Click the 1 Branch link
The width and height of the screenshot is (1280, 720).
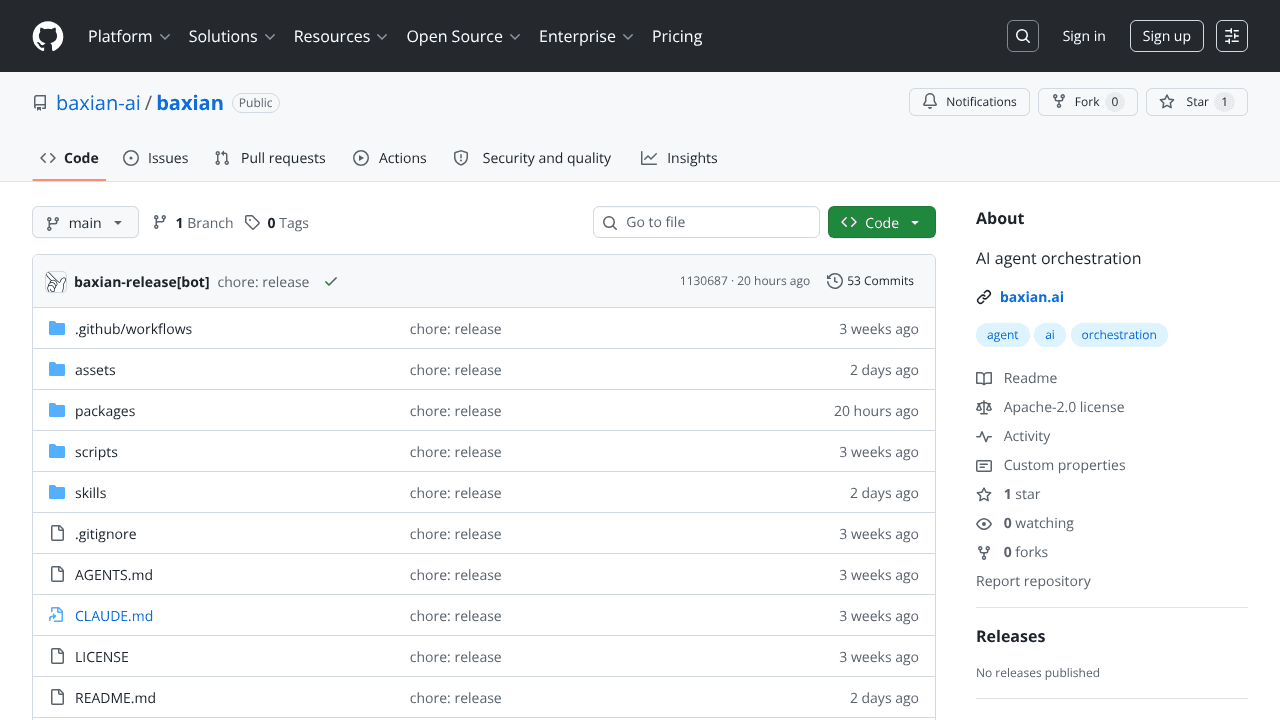[x=193, y=223]
